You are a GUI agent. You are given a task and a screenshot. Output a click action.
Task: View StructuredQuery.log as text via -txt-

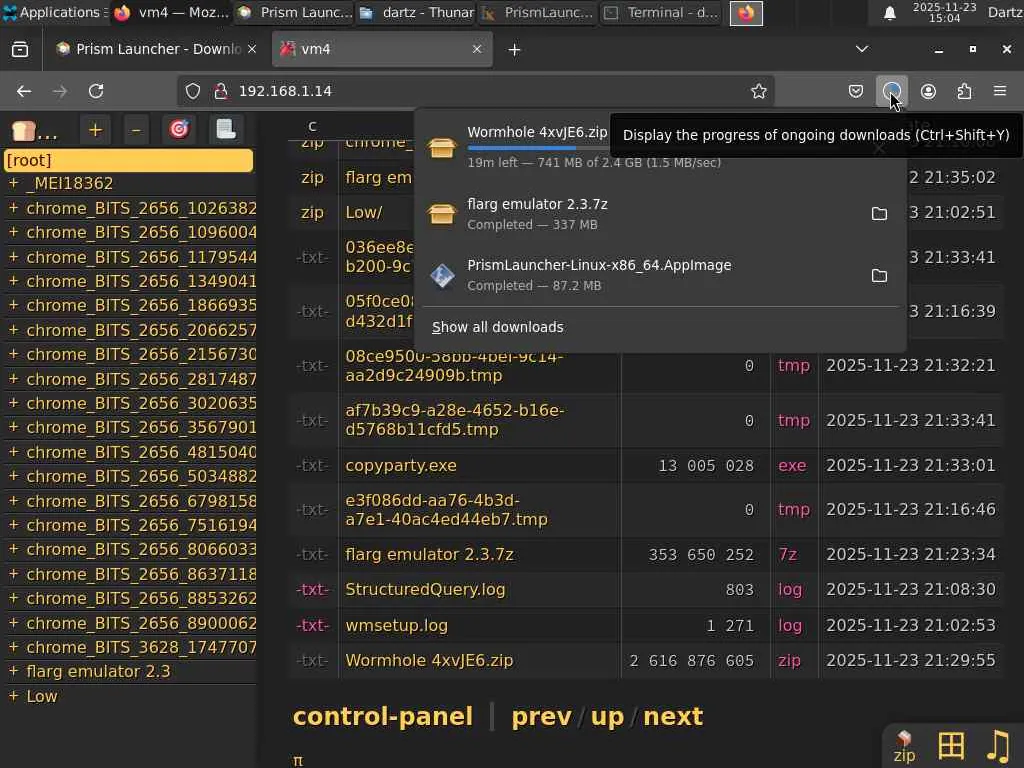312,590
